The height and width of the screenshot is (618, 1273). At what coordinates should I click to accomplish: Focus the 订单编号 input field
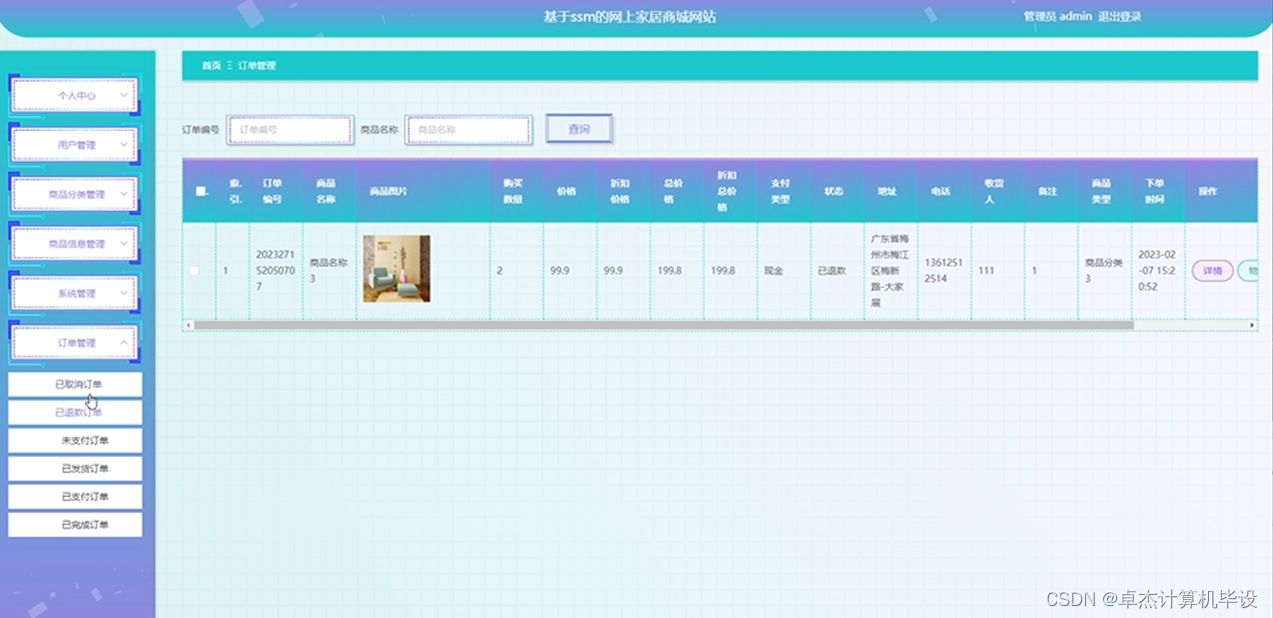290,130
